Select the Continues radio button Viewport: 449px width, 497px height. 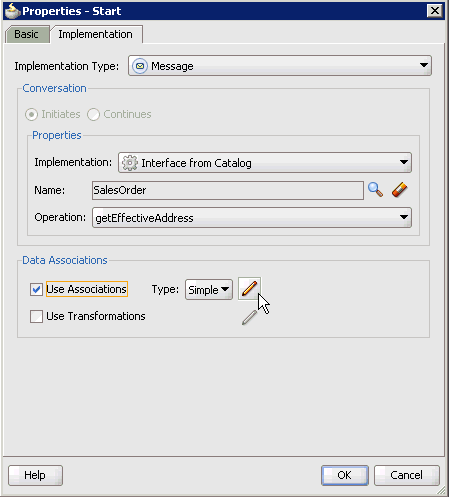point(93,114)
